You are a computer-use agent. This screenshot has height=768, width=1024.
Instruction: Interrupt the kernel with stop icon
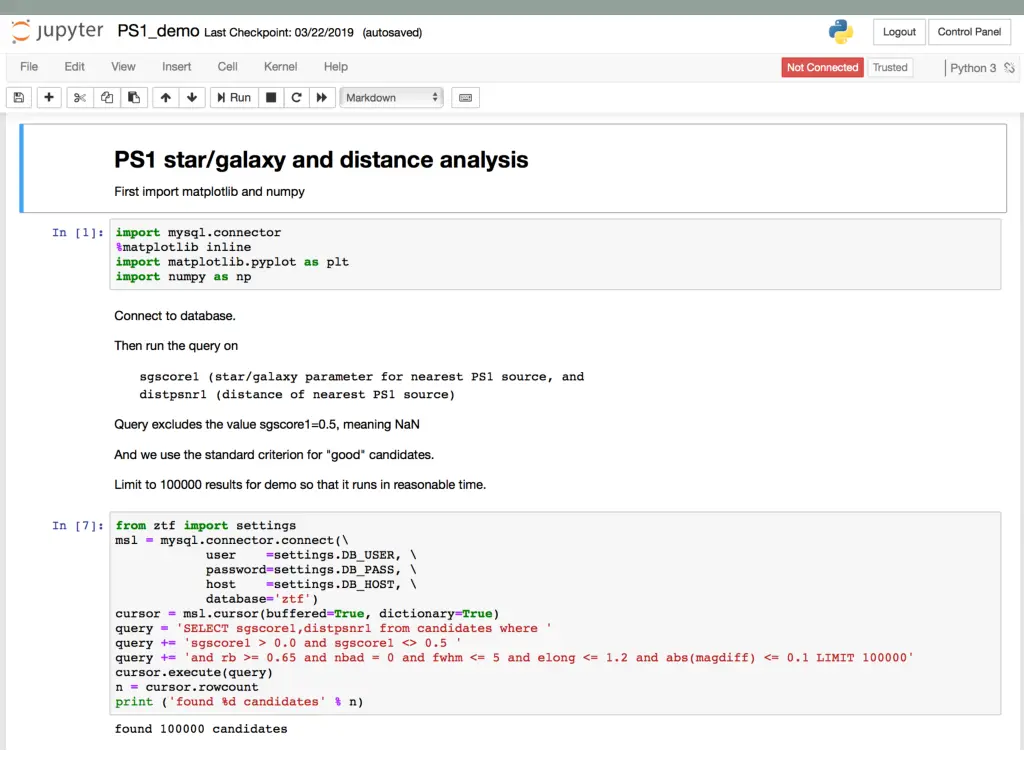click(x=271, y=97)
